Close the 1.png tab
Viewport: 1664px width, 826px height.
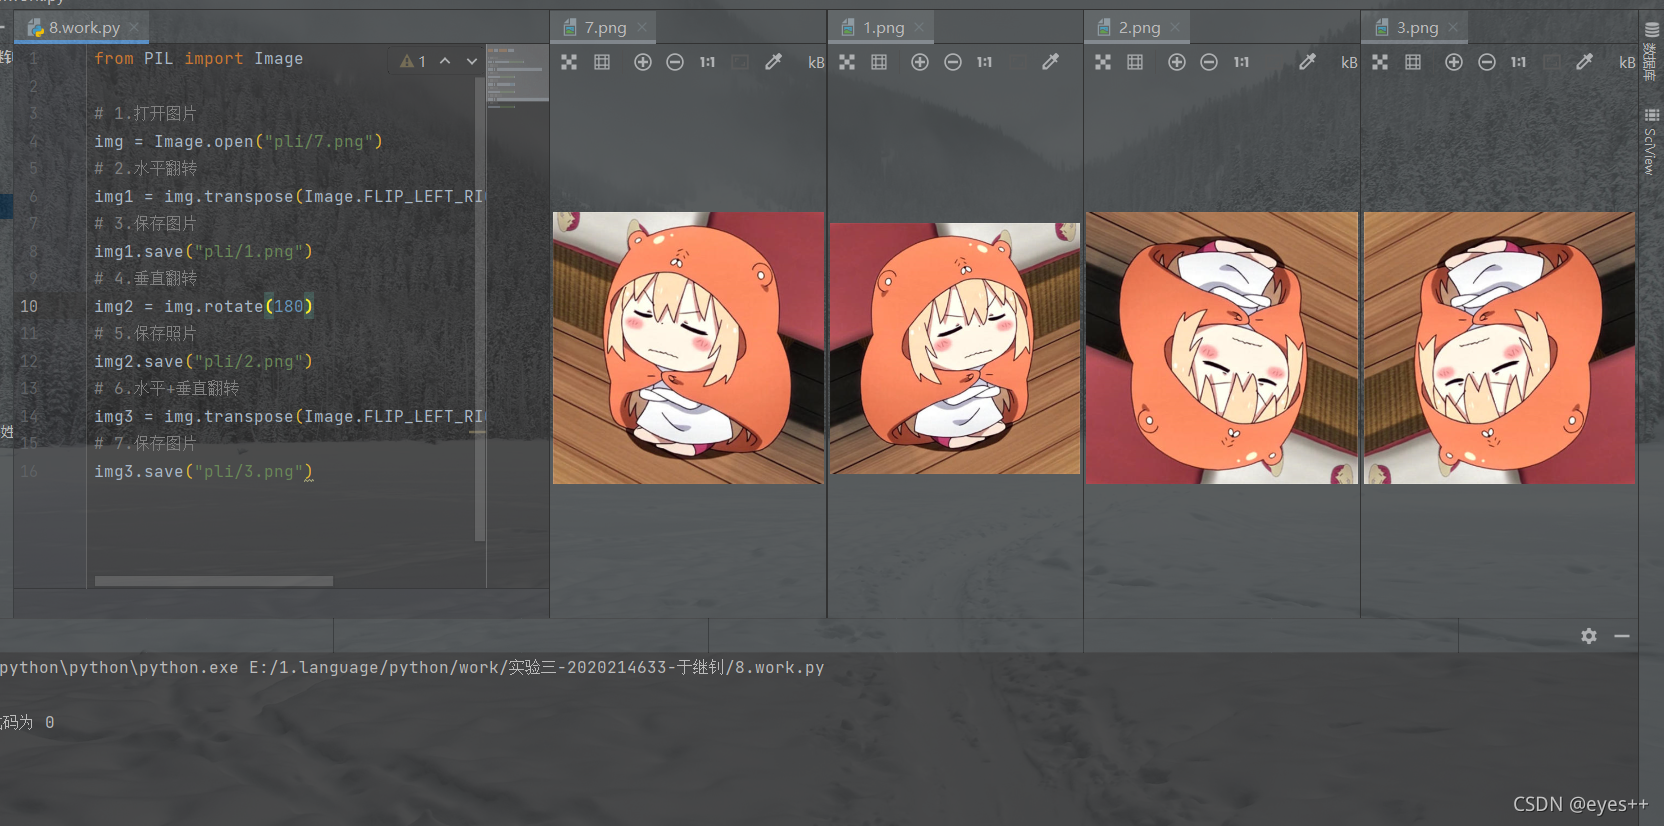(x=919, y=27)
